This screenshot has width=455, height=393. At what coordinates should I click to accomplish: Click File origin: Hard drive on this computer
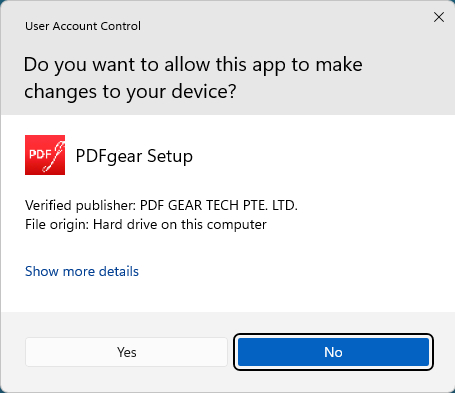tap(146, 225)
